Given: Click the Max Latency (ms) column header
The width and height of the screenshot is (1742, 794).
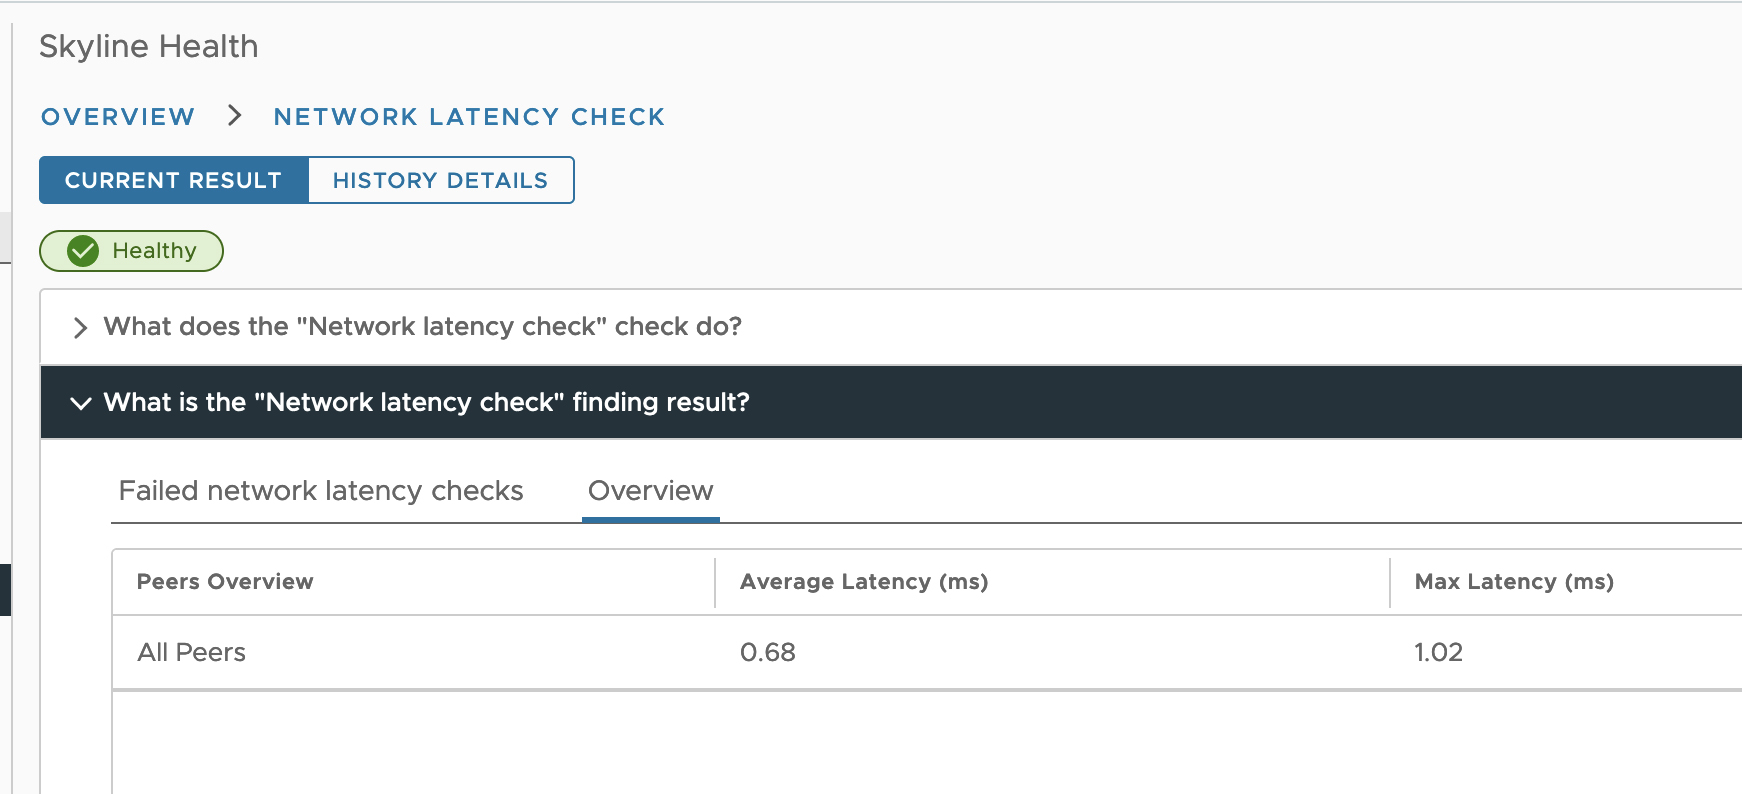Looking at the screenshot, I should pyautogui.click(x=1513, y=582).
